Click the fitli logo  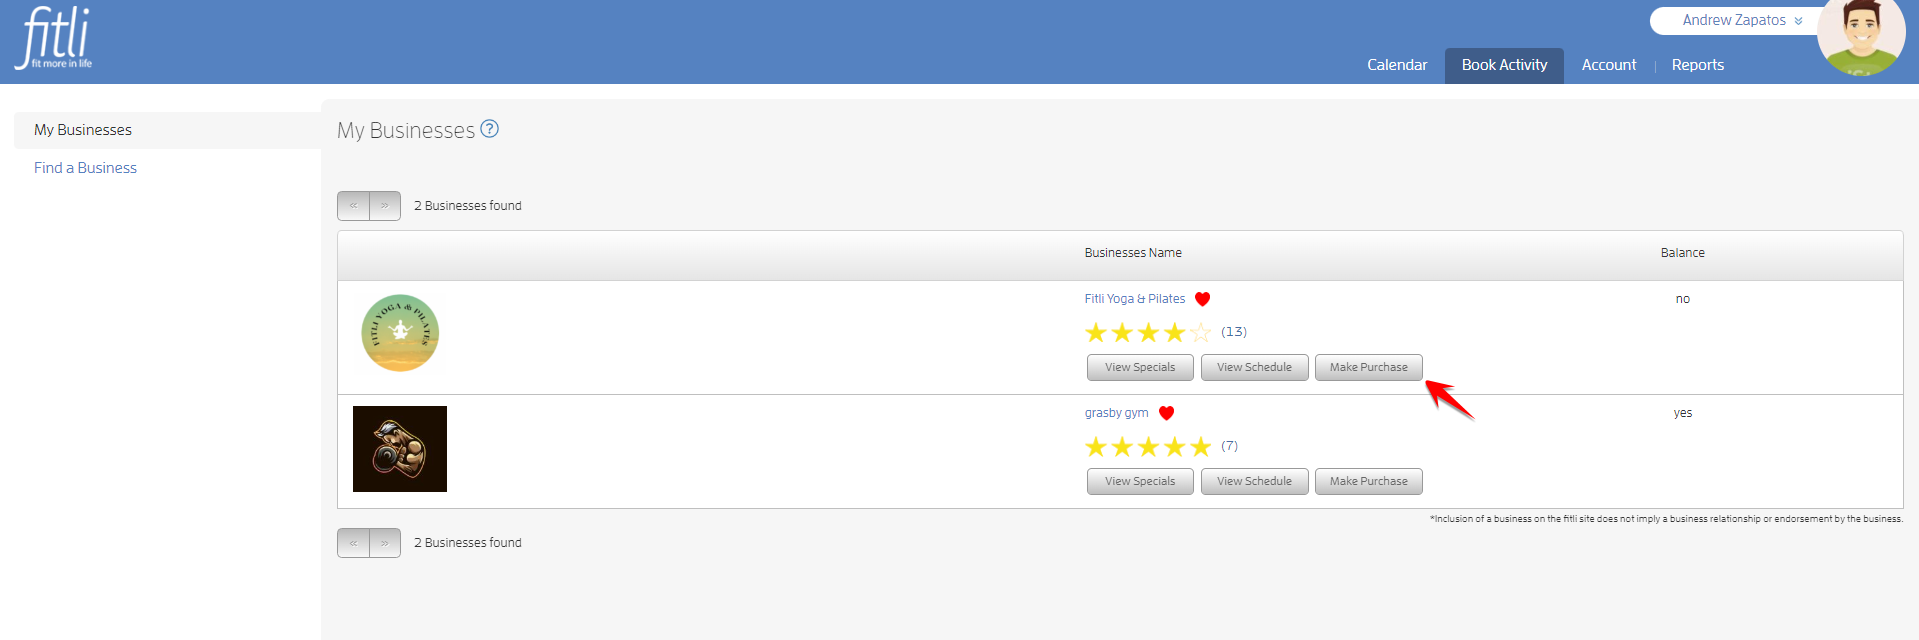click(55, 39)
